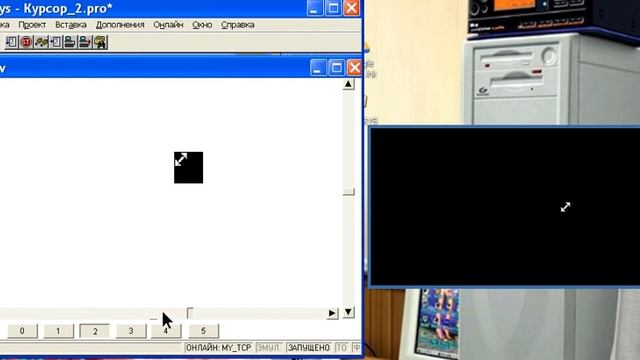Click the vertical scrollbar thumb
640x360 pixels.
point(349,191)
